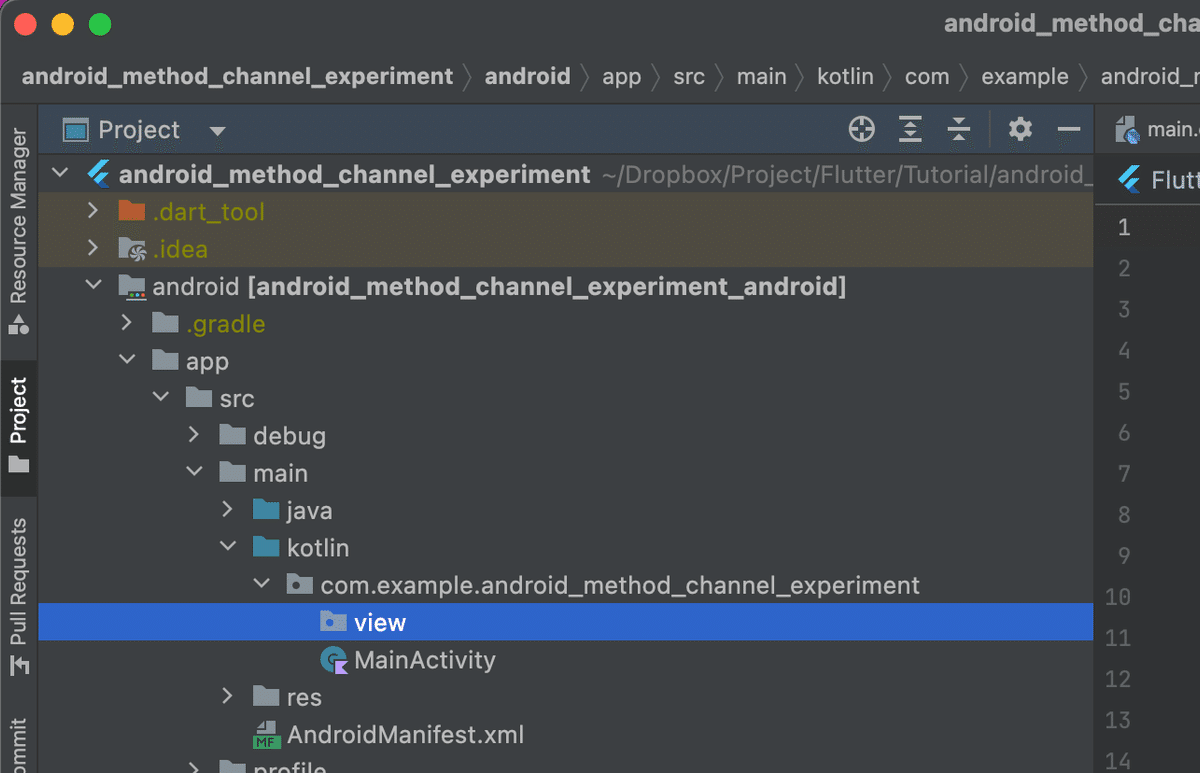Click the manifest icon beside AndroidManifest.xml
This screenshot has width=1200, height=773.
pos(266,734)
